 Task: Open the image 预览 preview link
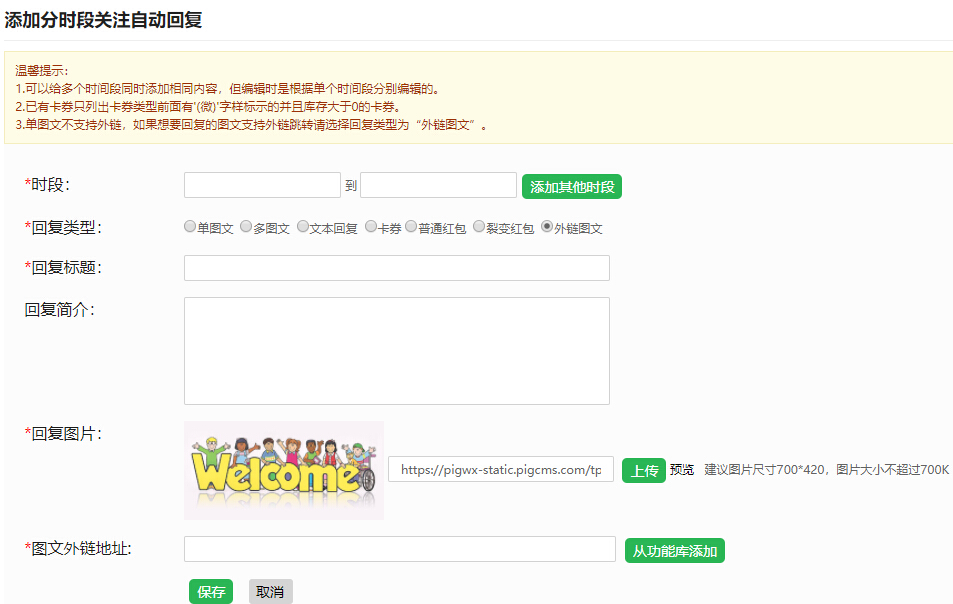pyautogui.click(x=682, y=470)
